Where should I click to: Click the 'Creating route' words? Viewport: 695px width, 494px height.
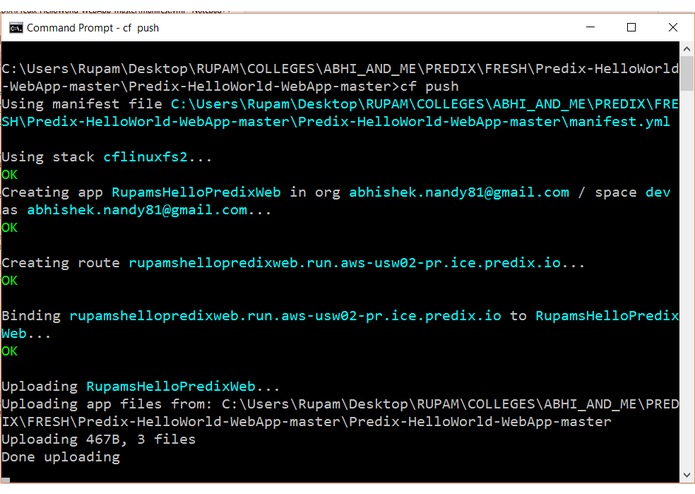point(61,263)
